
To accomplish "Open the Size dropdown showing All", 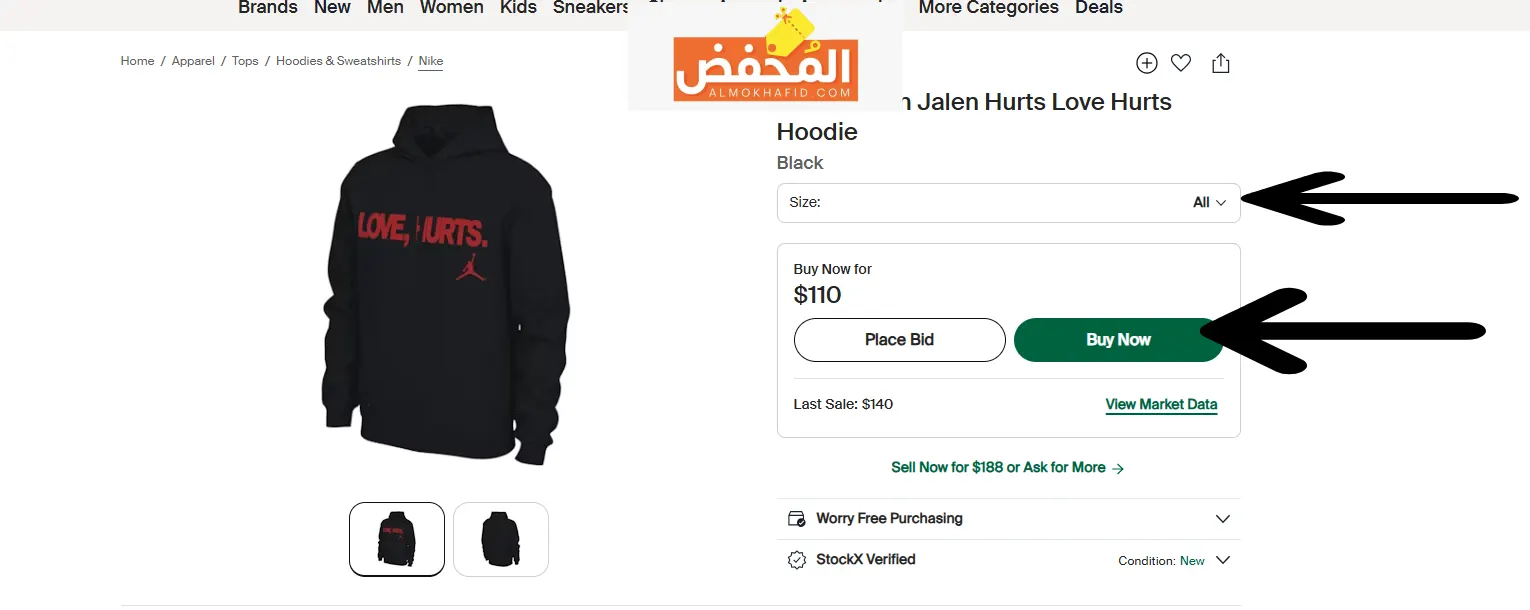I will click(1008, 202).
